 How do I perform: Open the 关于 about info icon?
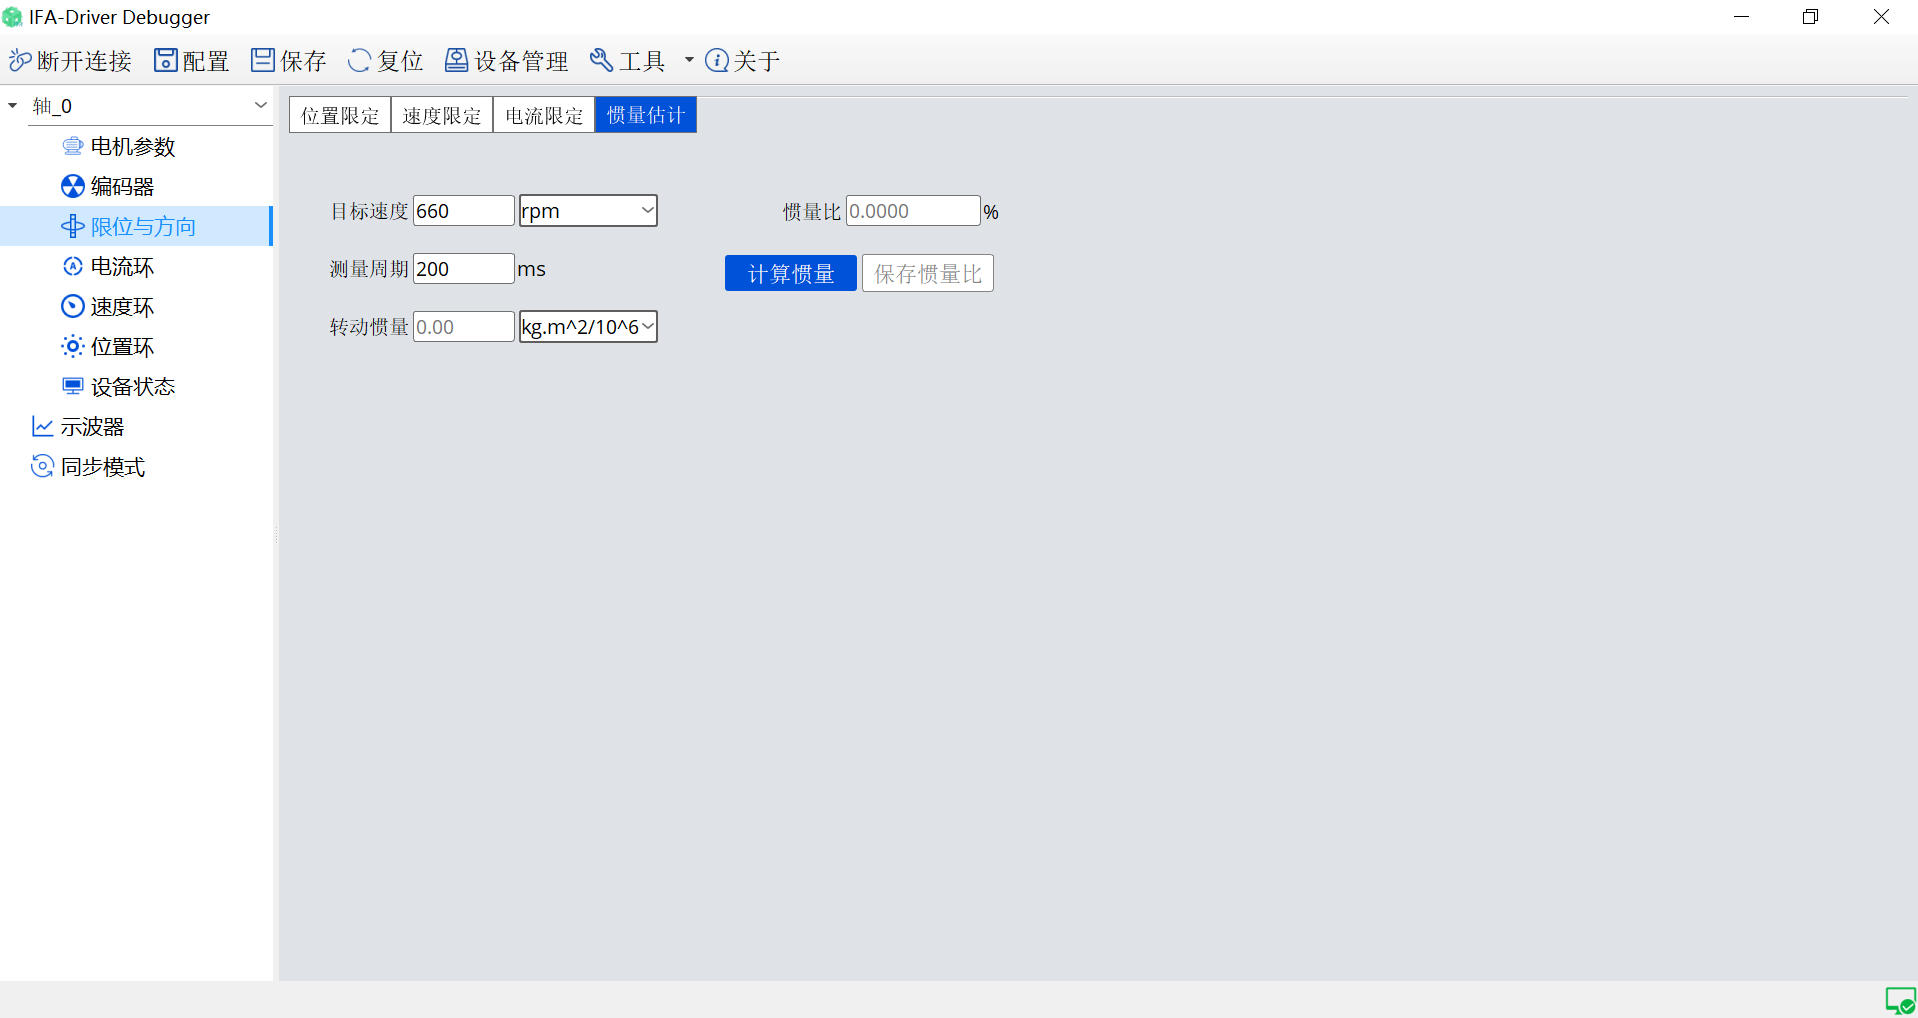click(717, 61)
